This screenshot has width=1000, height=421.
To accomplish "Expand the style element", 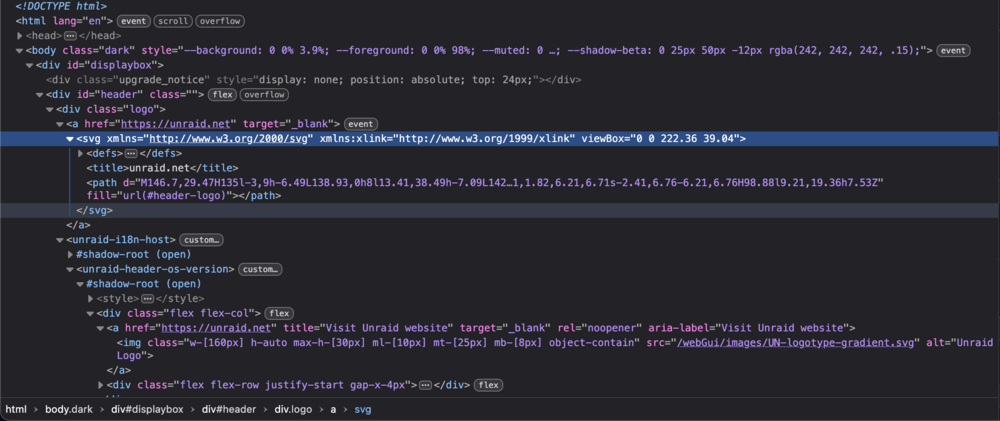I will point(91,299).
